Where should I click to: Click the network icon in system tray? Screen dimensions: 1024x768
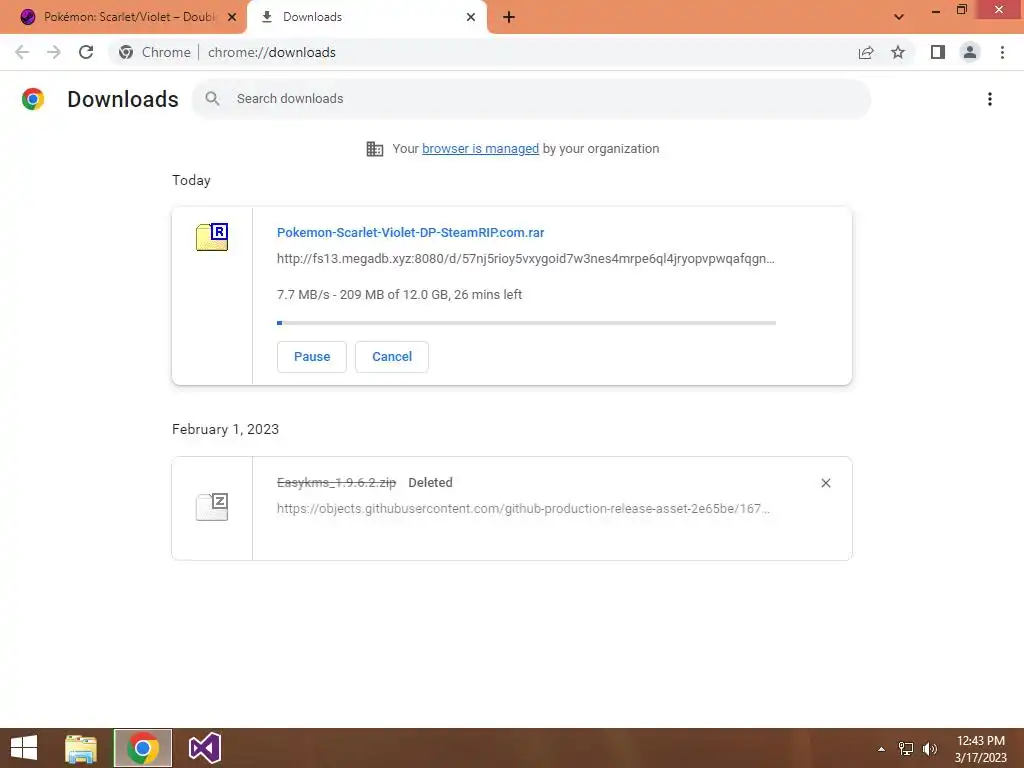click(x=906, y=749)
